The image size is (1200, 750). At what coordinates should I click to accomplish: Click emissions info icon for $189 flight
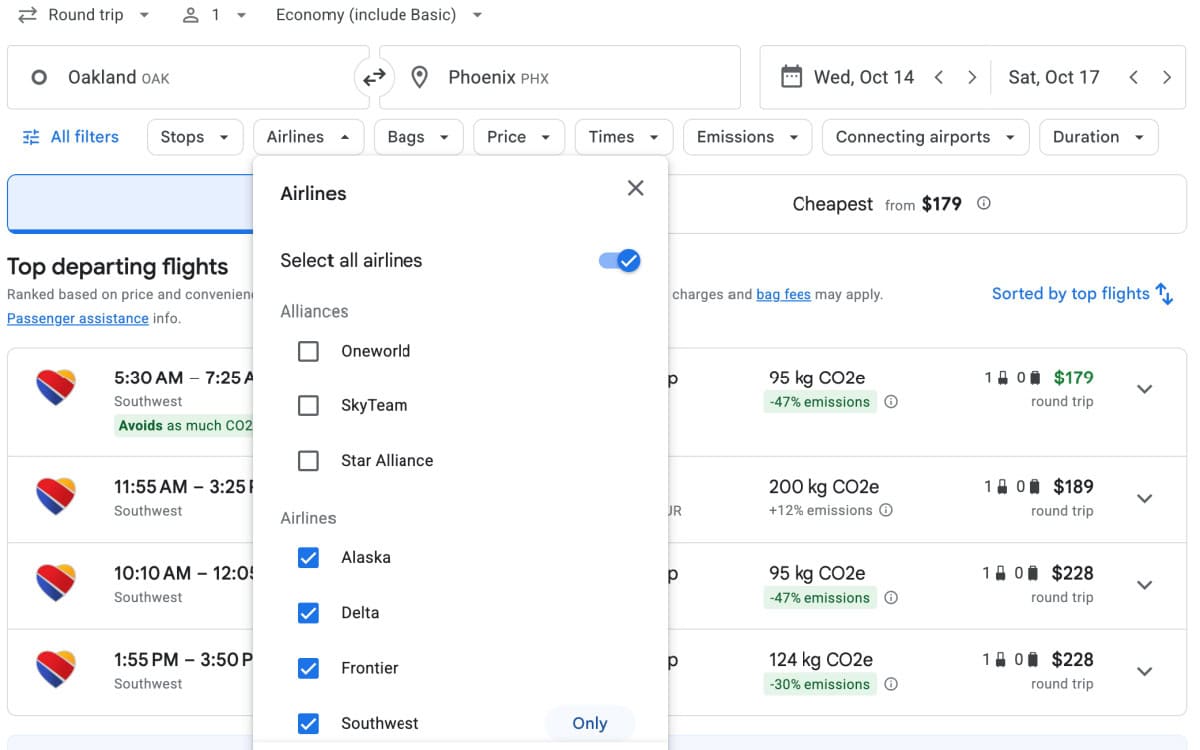886,510
